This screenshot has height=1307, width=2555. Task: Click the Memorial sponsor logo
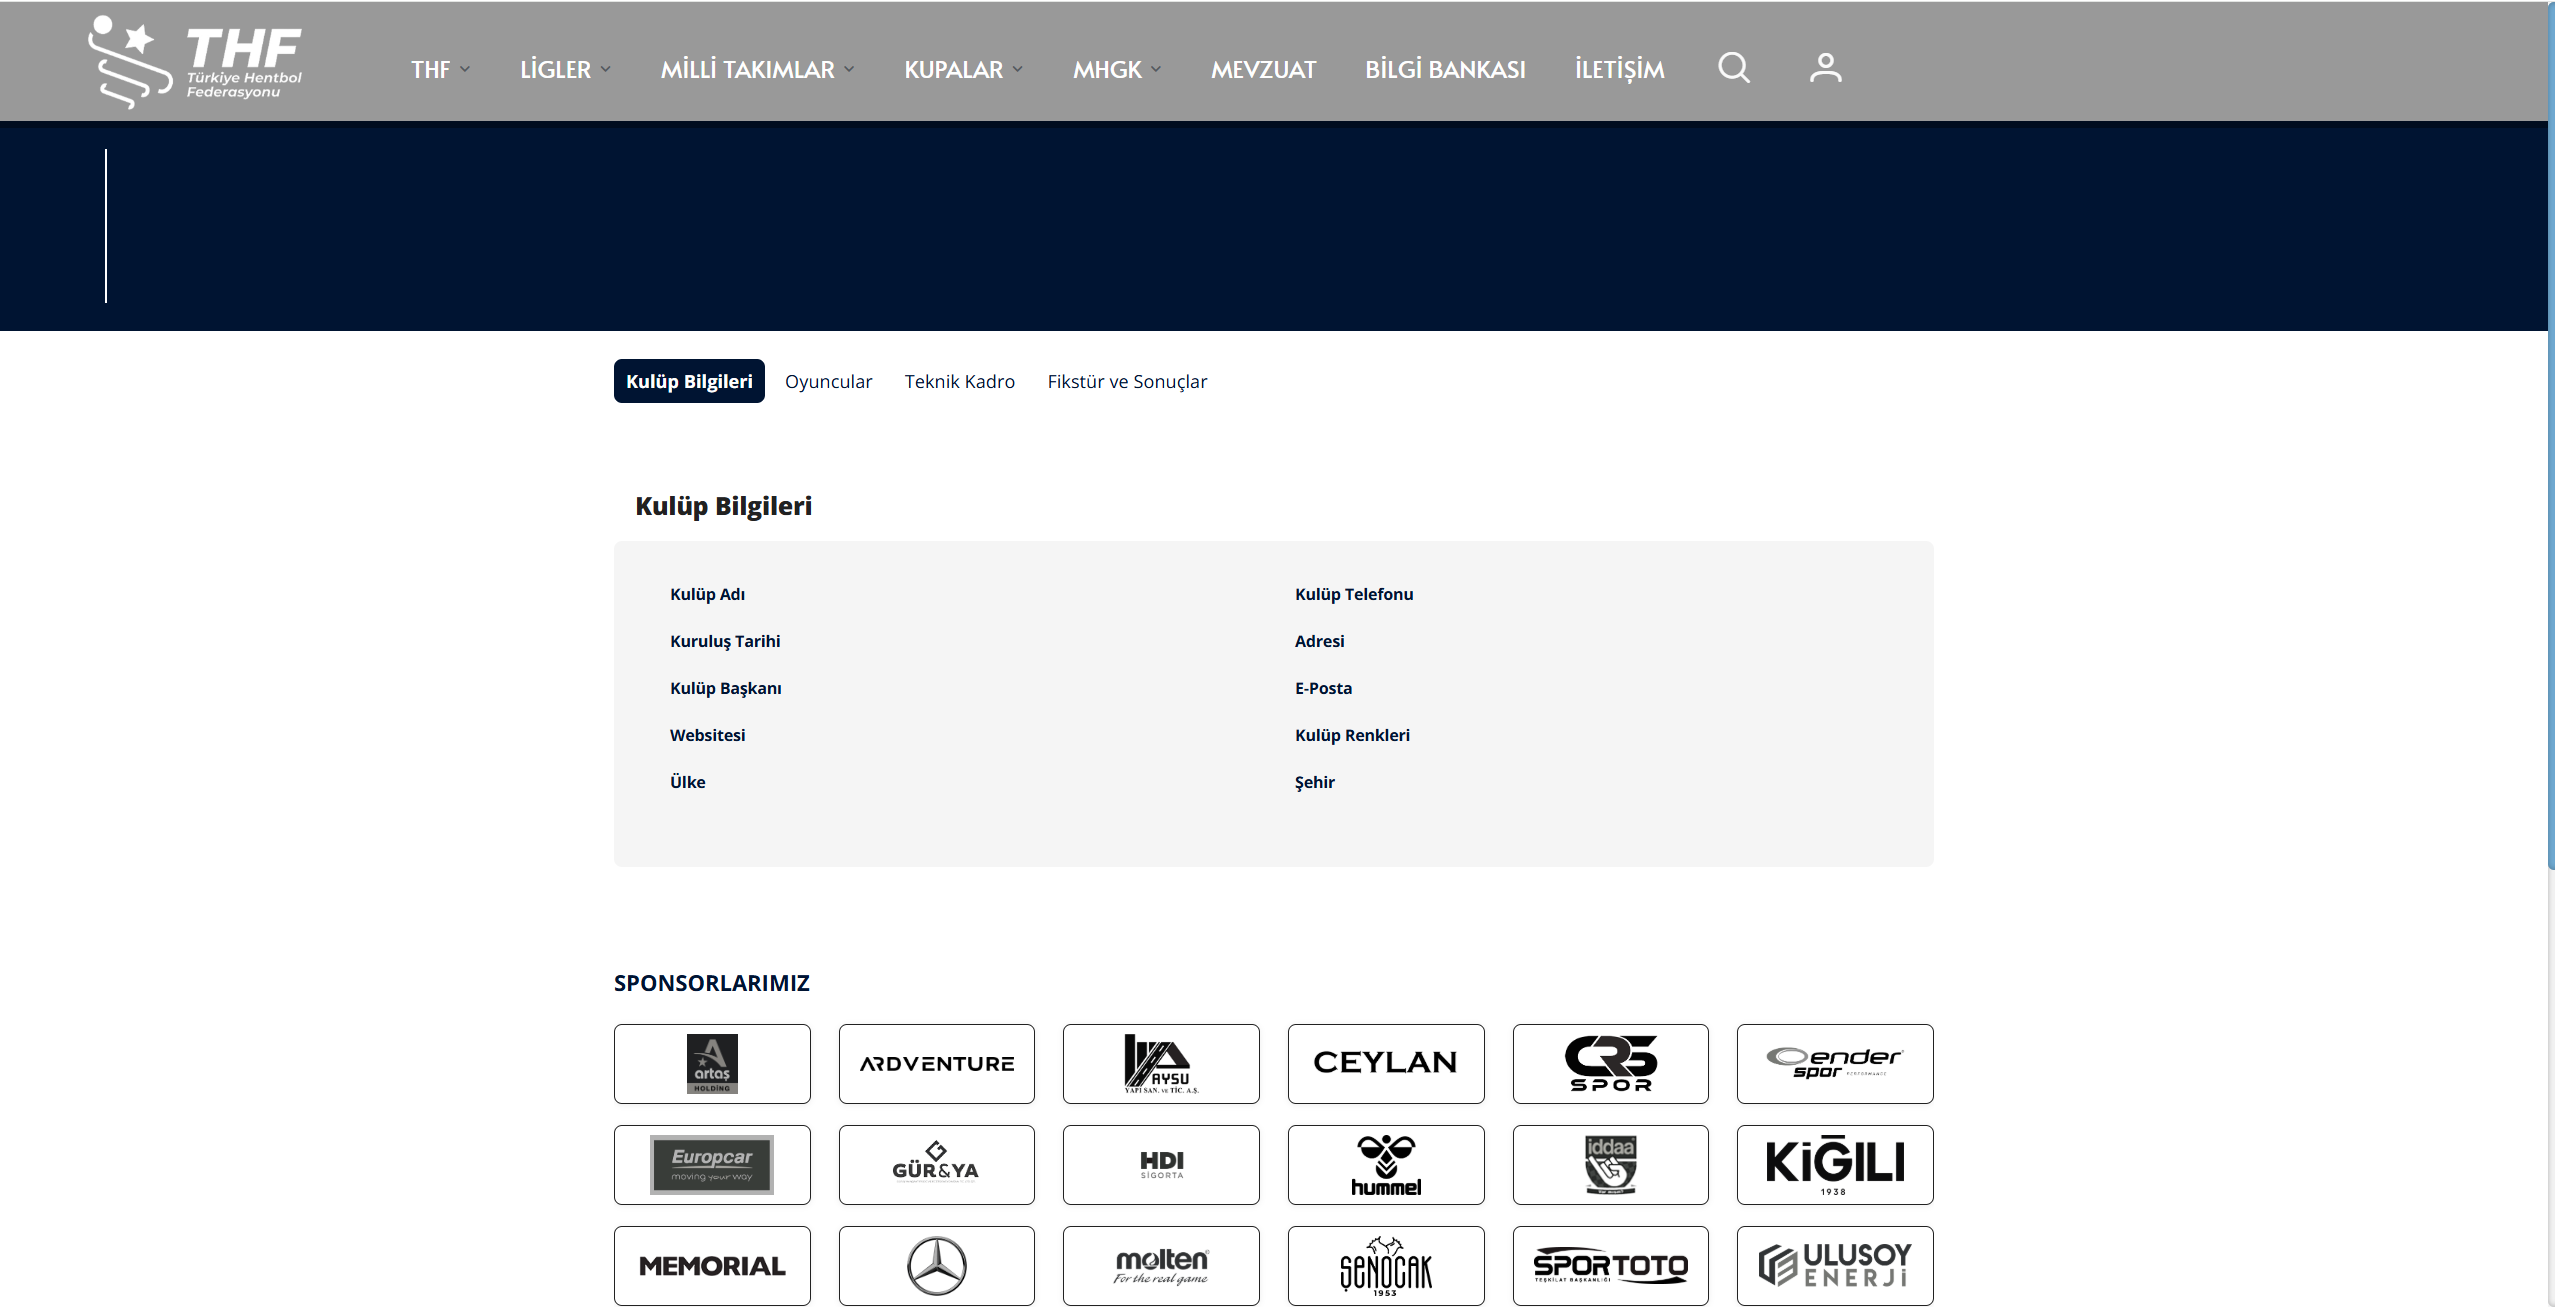(712, 1265)
